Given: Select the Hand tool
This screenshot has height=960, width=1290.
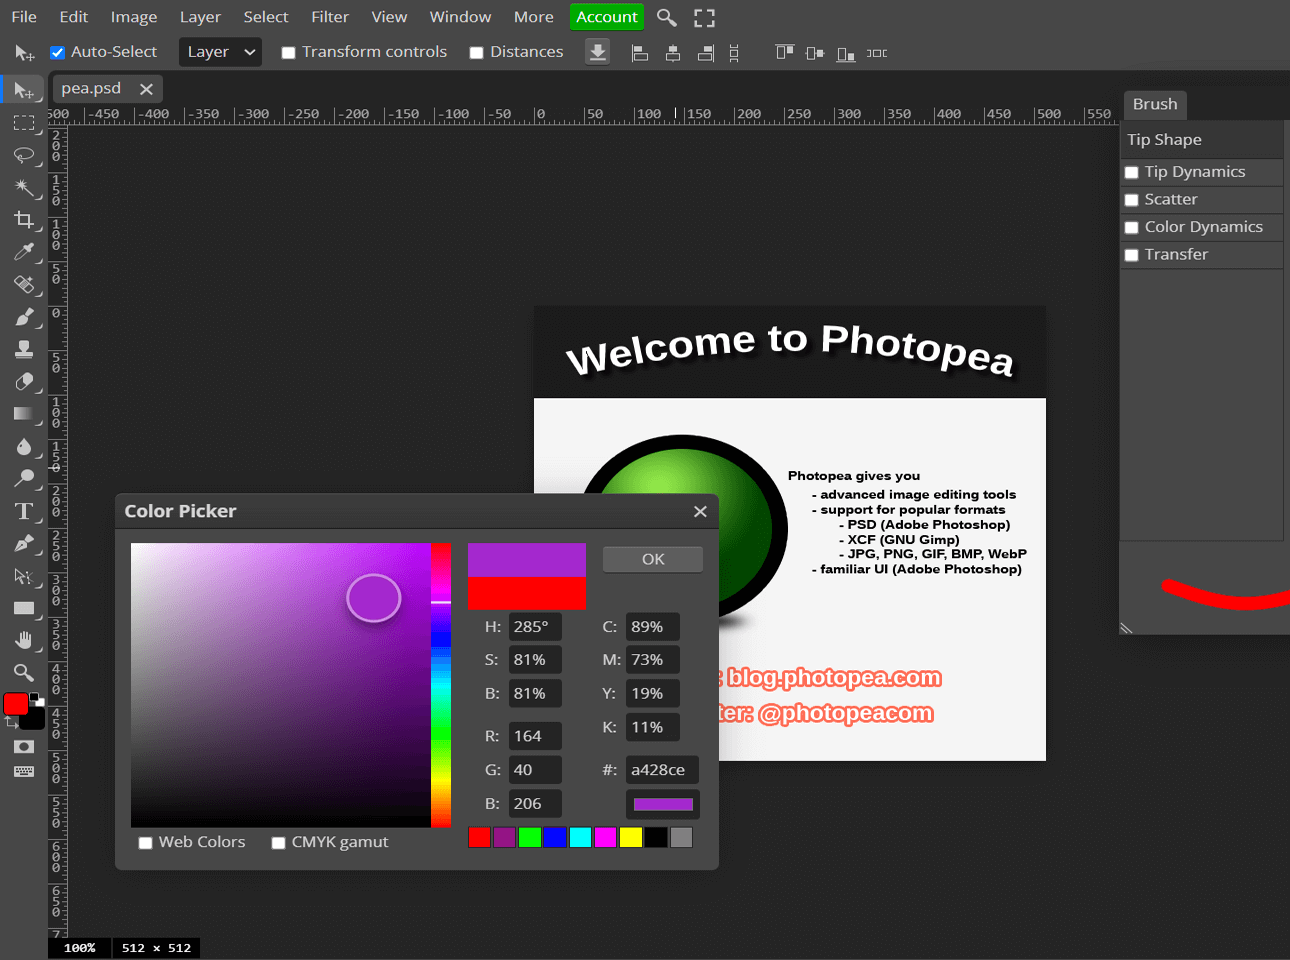Looking at the screenshot, I should 24,640.
